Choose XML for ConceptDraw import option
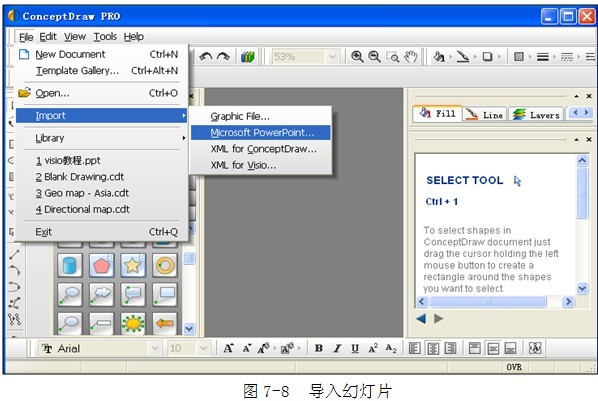Image resolution: width=598 pixels, height=401 pixels. click(260, 149)
